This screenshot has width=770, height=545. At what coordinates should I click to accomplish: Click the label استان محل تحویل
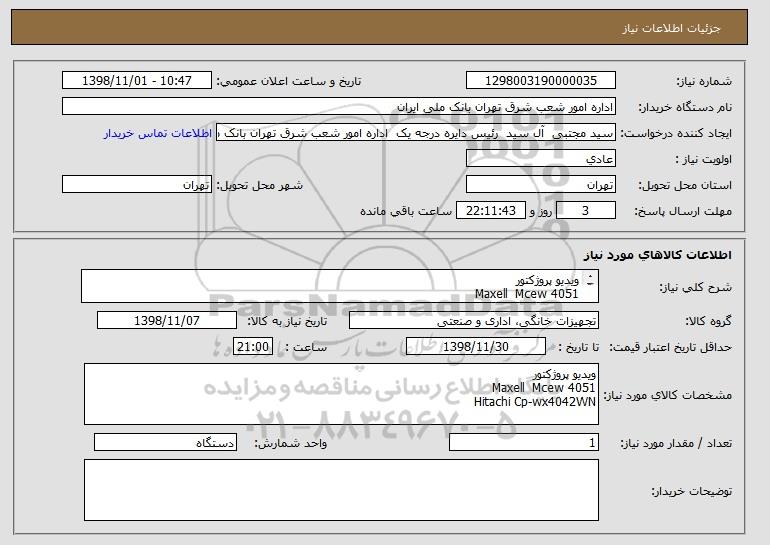(x=685, y=185)
